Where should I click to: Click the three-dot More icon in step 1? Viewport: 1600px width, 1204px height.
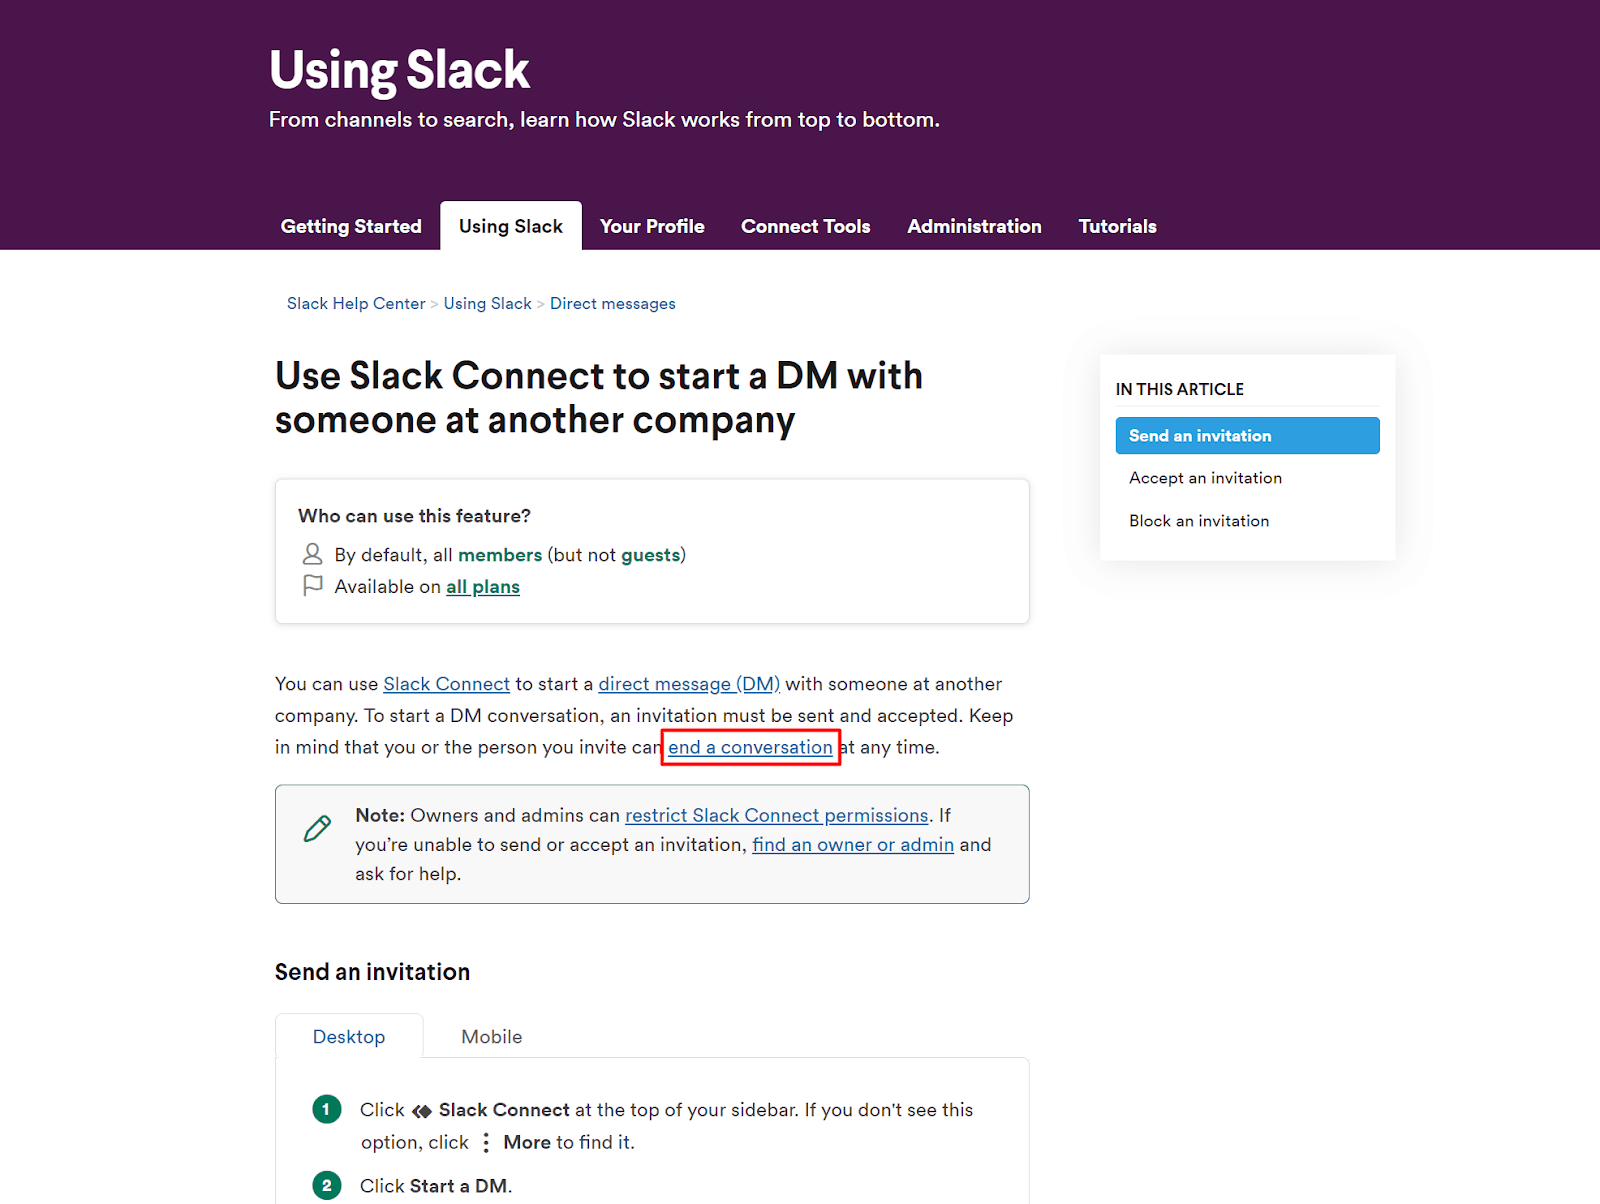[486, 1143]
